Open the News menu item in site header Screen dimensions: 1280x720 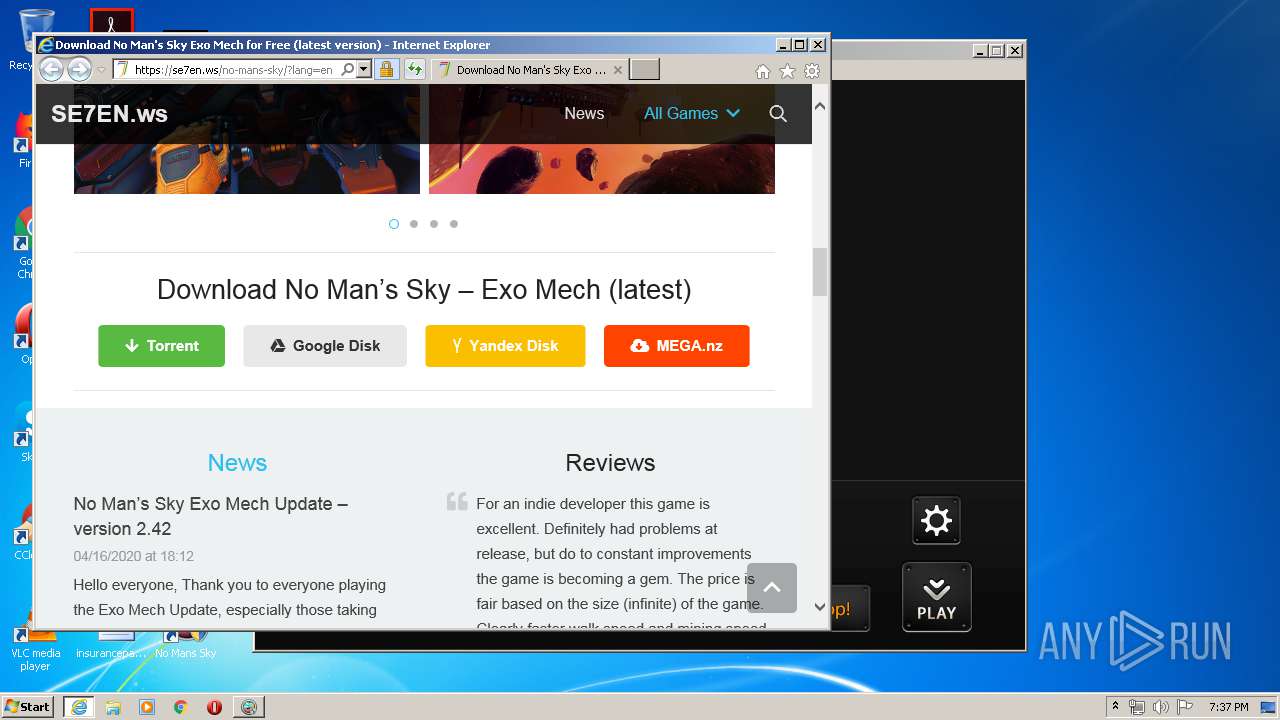pos(584,114)
